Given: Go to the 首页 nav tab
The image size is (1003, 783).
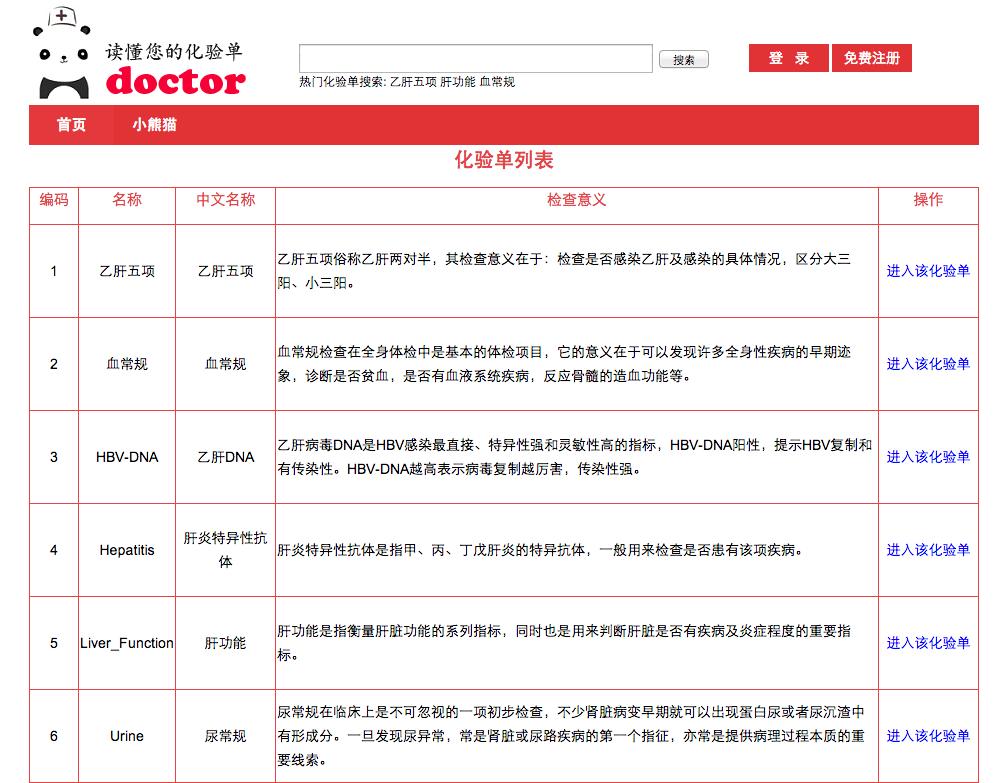Looking at the screenshot, I should (71, 125).
